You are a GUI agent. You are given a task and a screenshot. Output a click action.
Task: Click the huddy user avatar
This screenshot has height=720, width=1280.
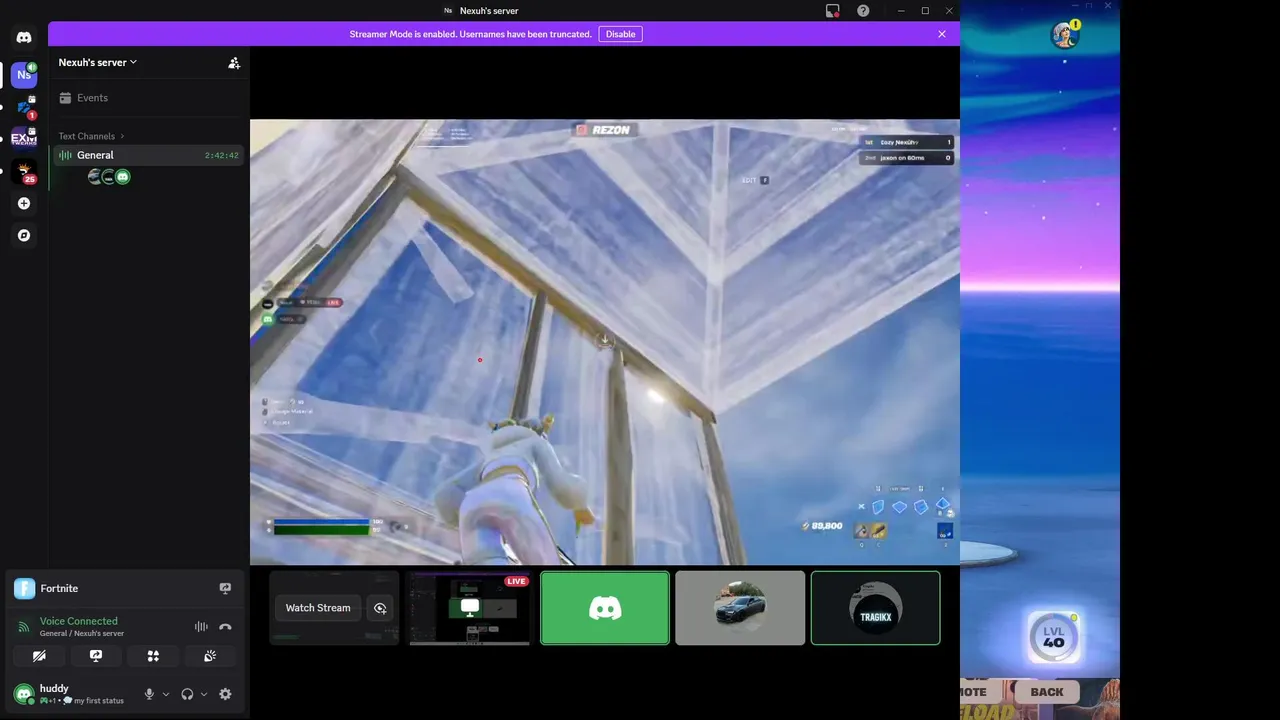24,694
